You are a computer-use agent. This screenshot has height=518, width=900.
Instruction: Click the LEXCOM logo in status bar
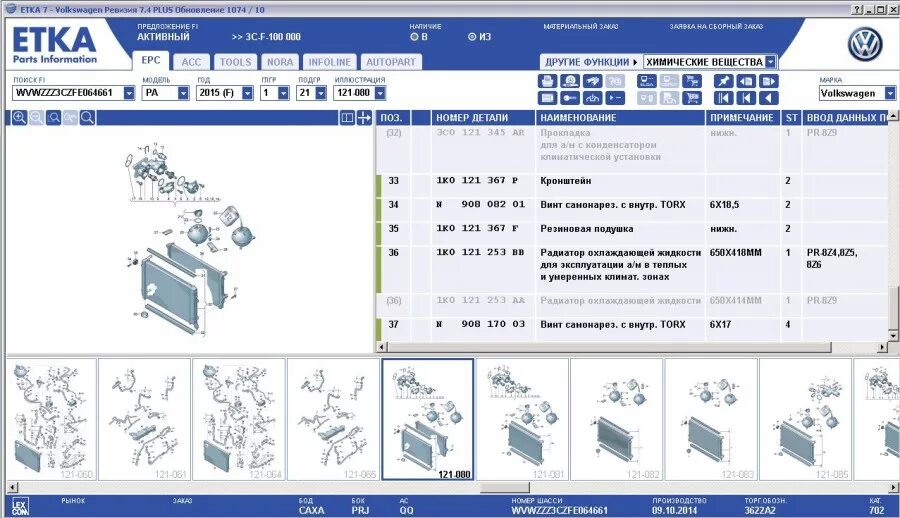[x=20, y=507]
